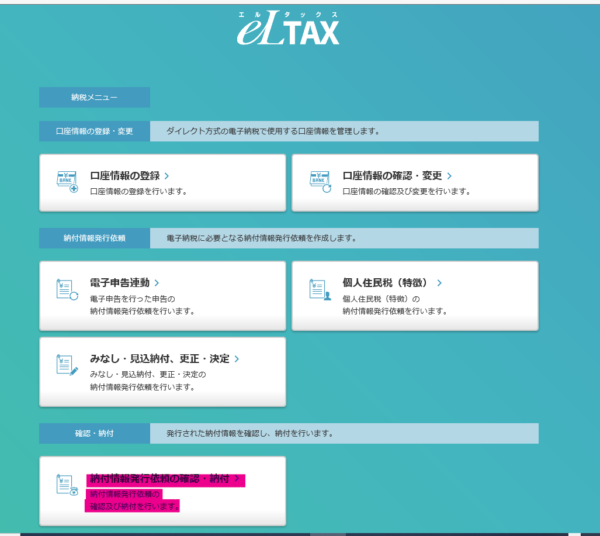Image resolution: width=600 pixels, height=536 pixels.
Task: Click description 口座情報の登録を行います。
Action: click(138, 191)
